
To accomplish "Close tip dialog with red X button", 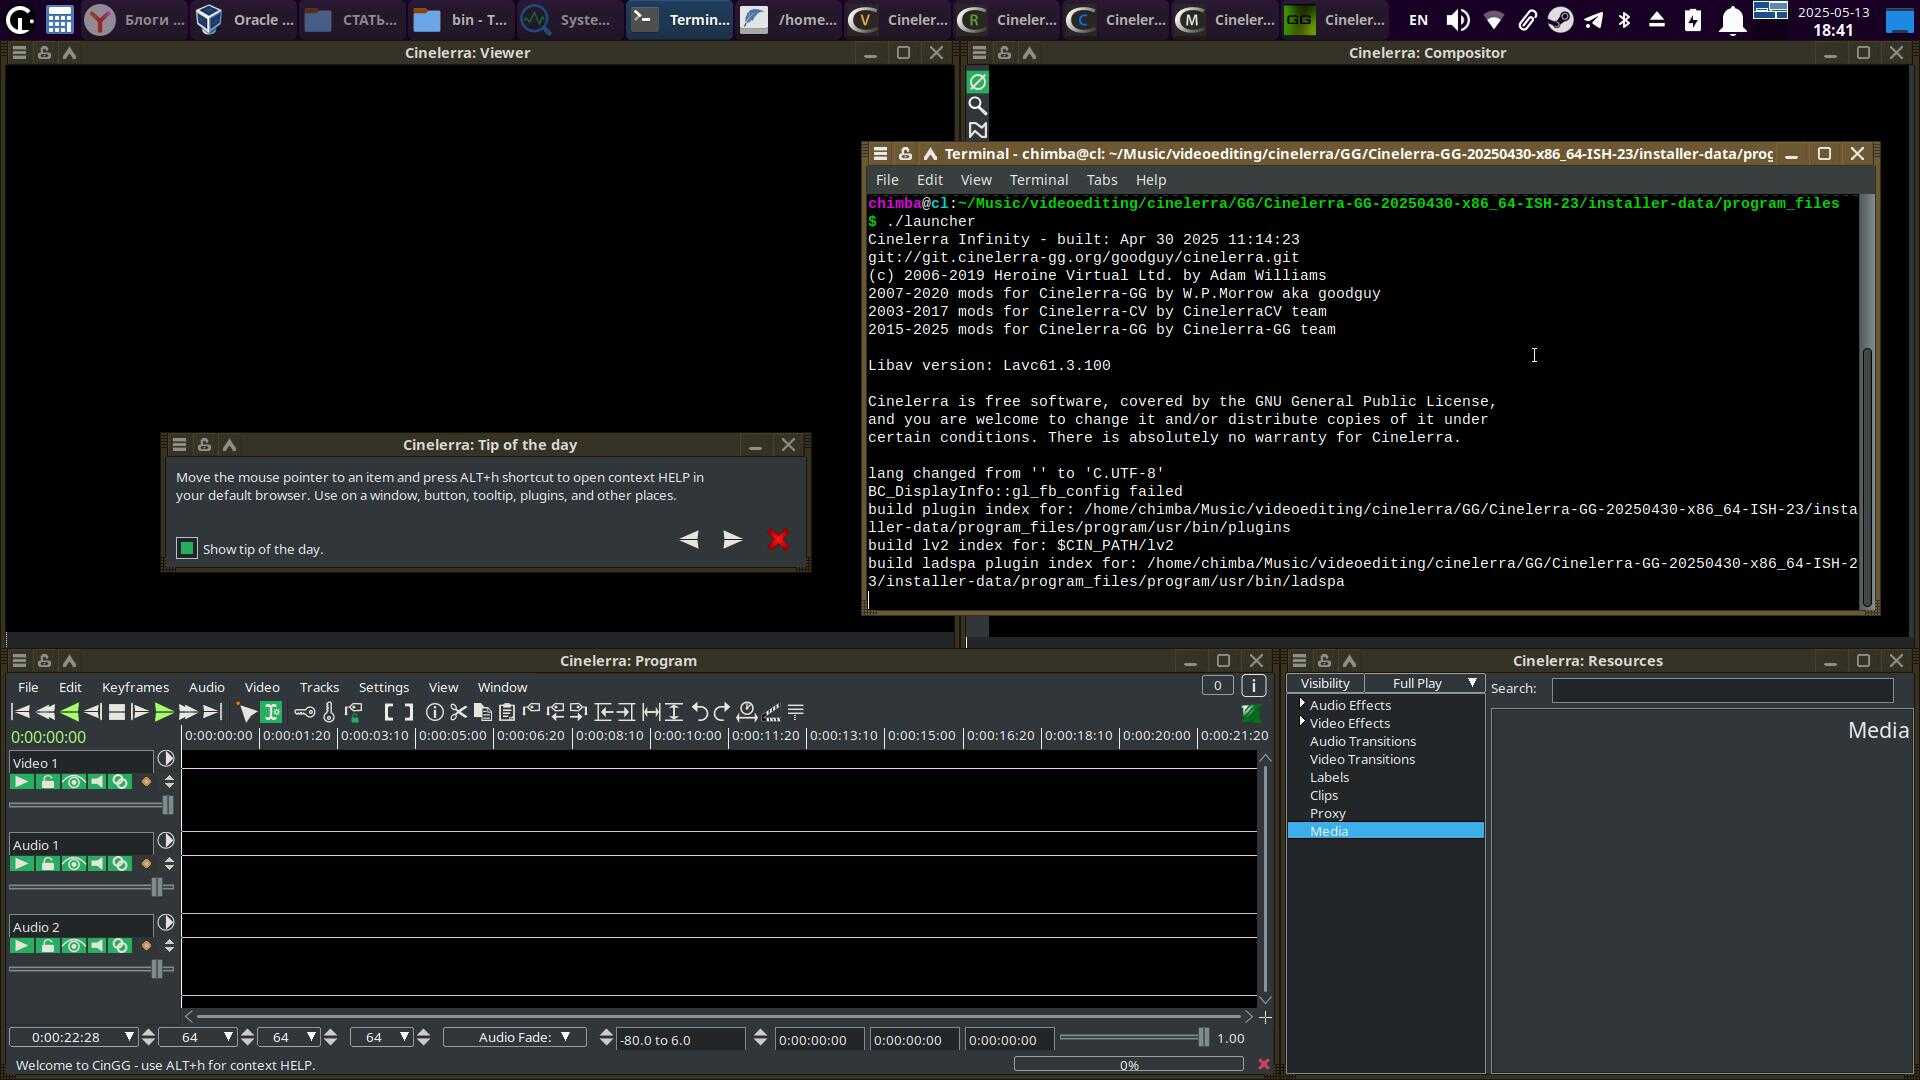I will pyautogui.click(x=778, y=540).
